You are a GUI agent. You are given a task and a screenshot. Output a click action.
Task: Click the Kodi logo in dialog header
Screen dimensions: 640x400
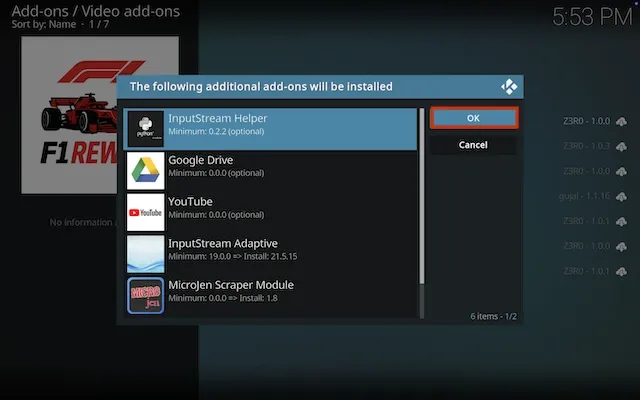pos(509,87)
